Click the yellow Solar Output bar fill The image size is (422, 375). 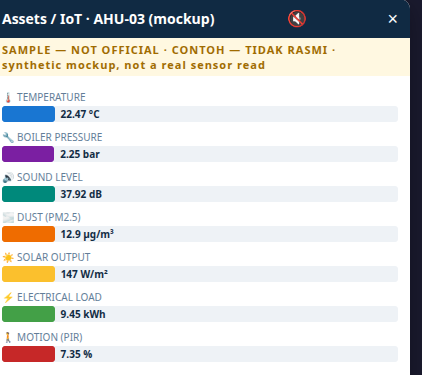(x=28, y=274)
